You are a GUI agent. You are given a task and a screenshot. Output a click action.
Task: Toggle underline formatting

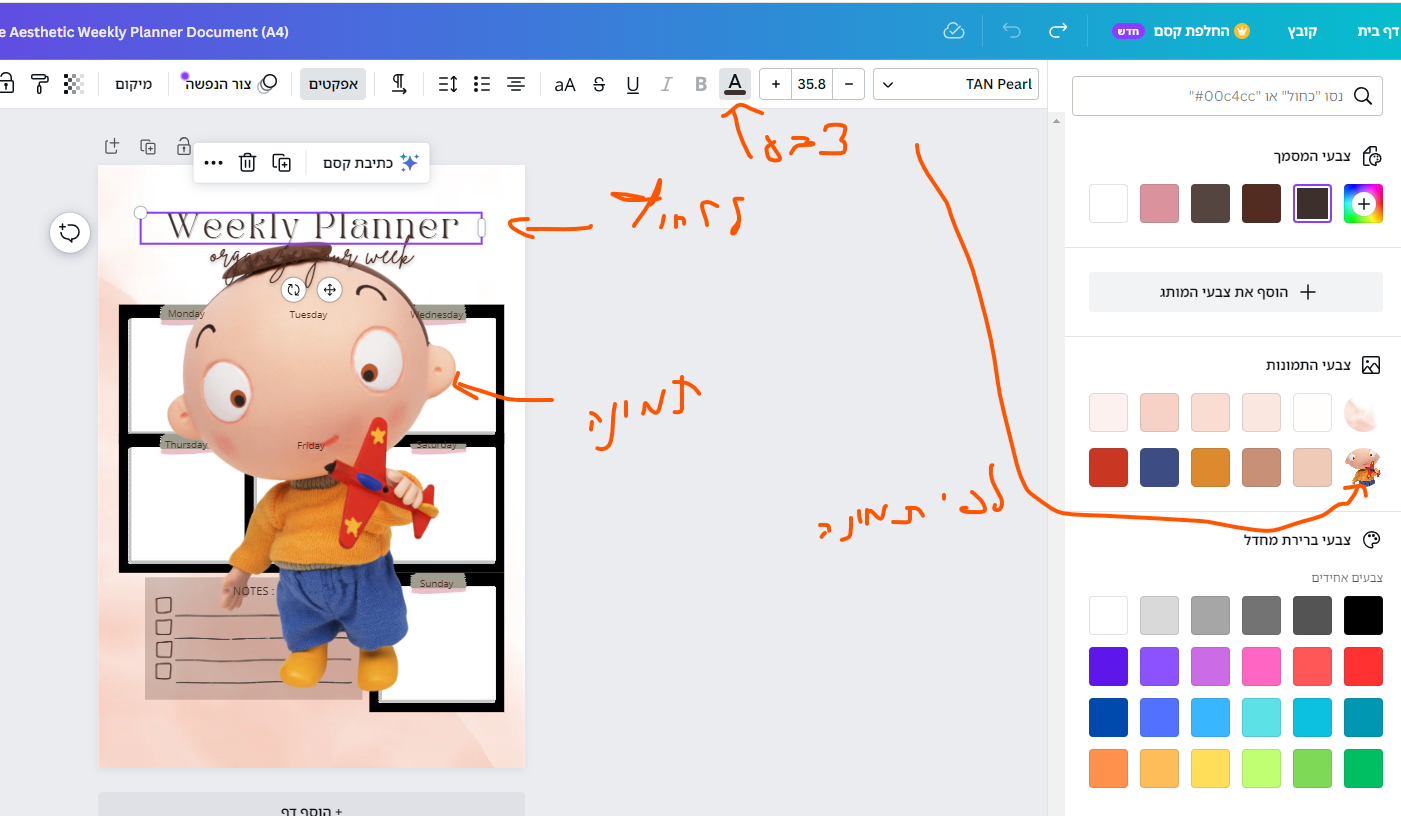click(633, 84)
